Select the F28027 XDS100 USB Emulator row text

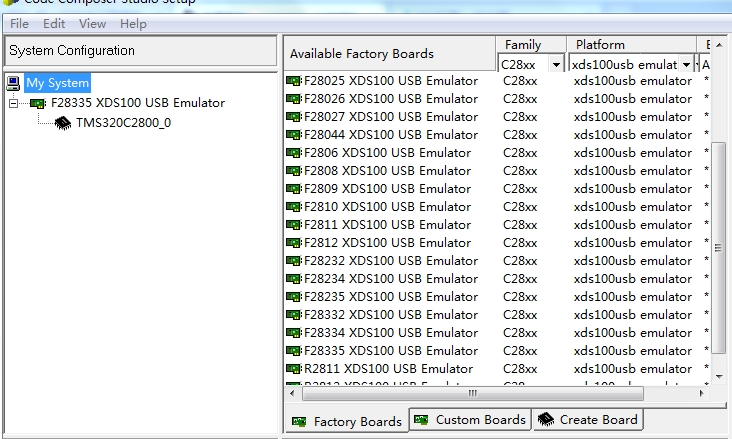coord(391,117)
